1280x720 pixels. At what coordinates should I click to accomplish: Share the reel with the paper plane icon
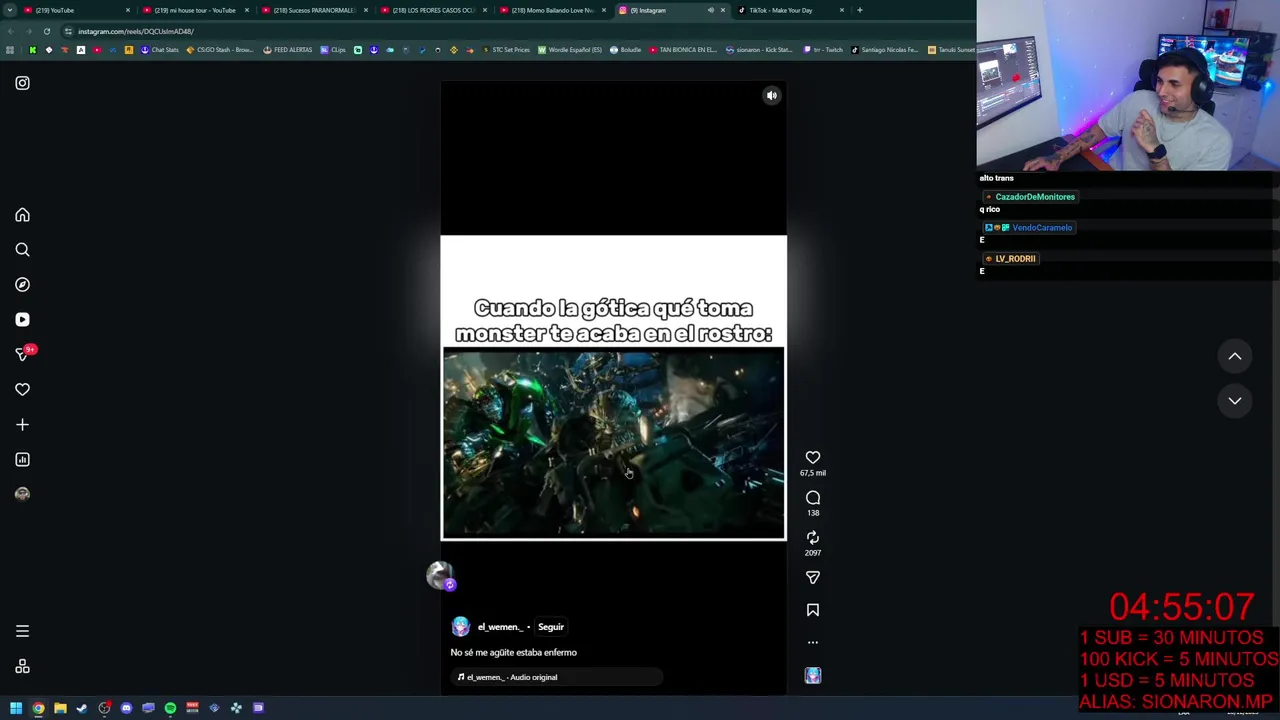(x=813, y=578)
